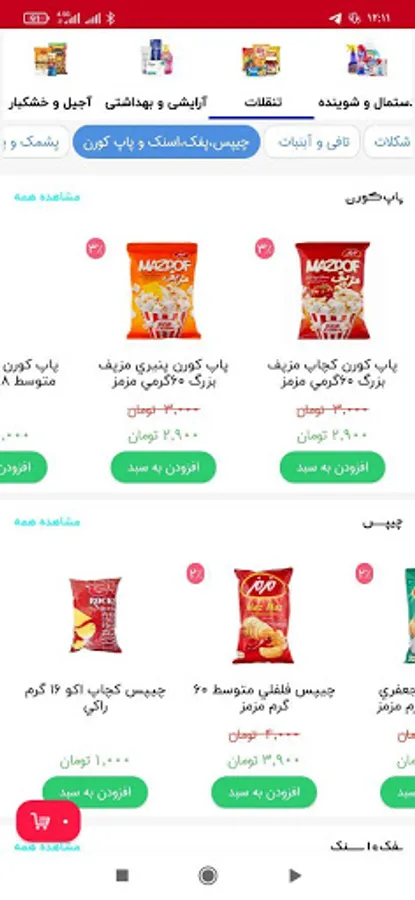
Task: Tap the Android home circle button
Action: pos(208,875)
